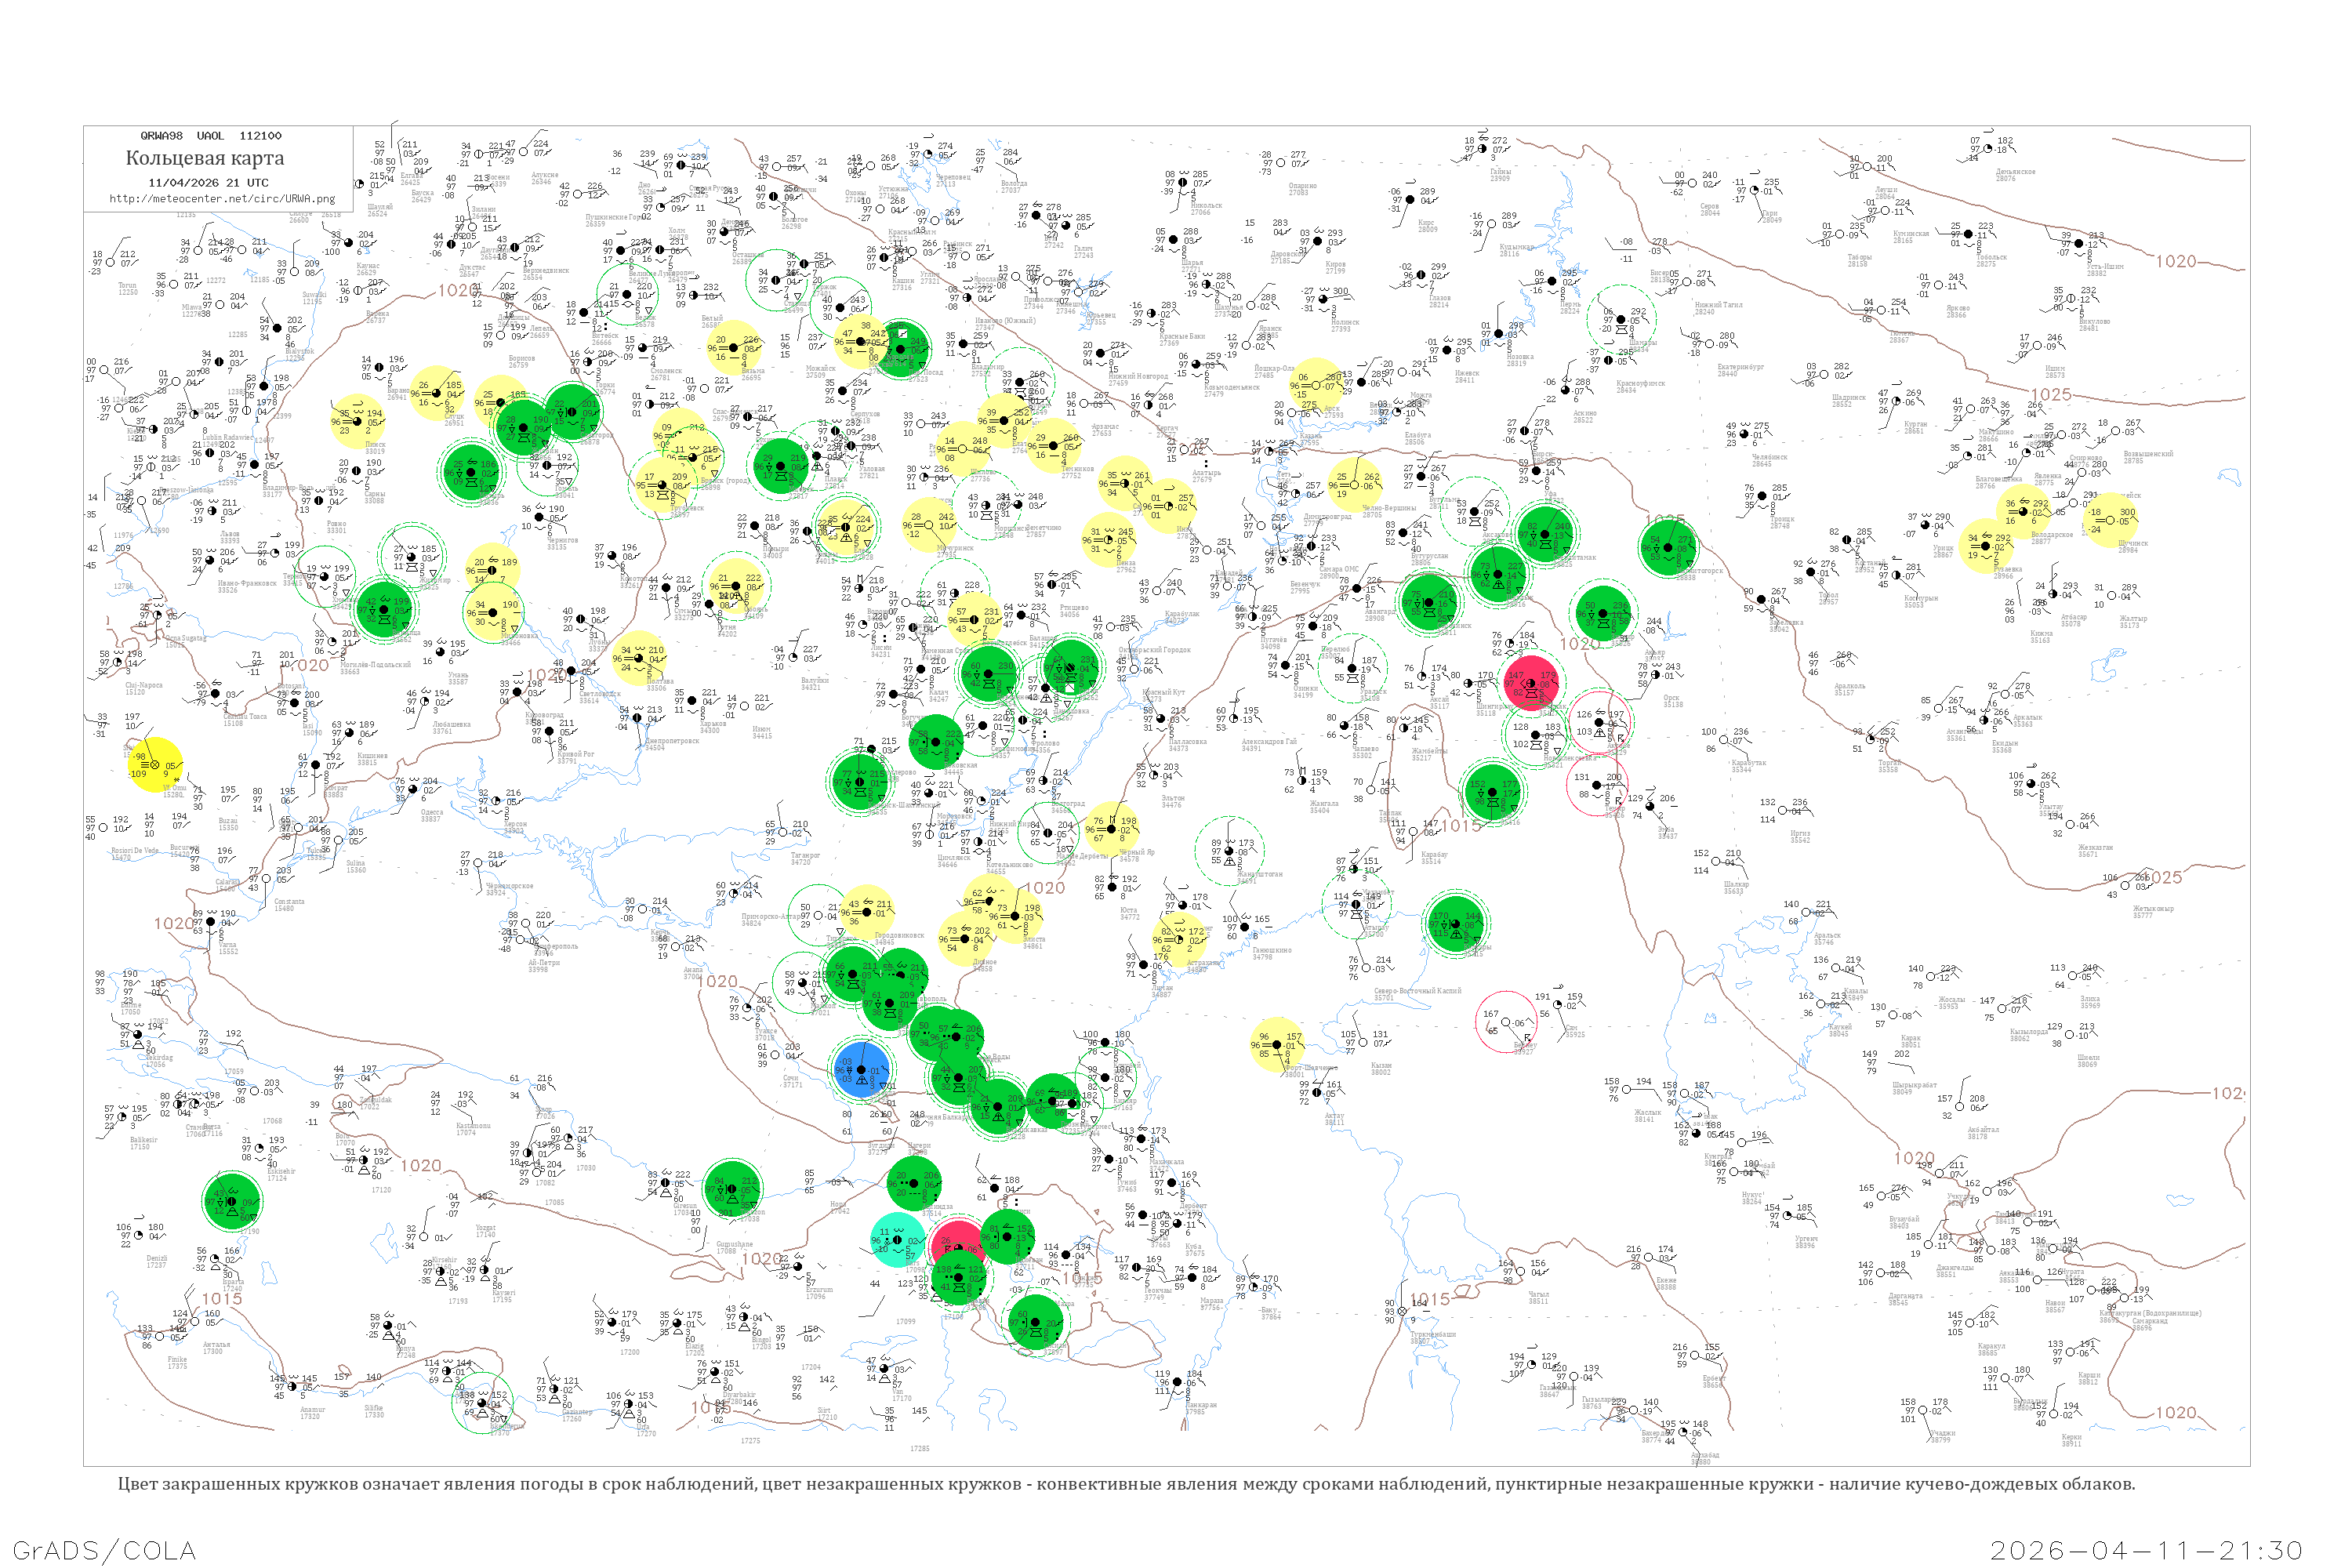Viewport: 2352px width, 1568px height.
Task: Click the QRWA98 UAOL 112100 header code
Action: click(x=210, y=136)
